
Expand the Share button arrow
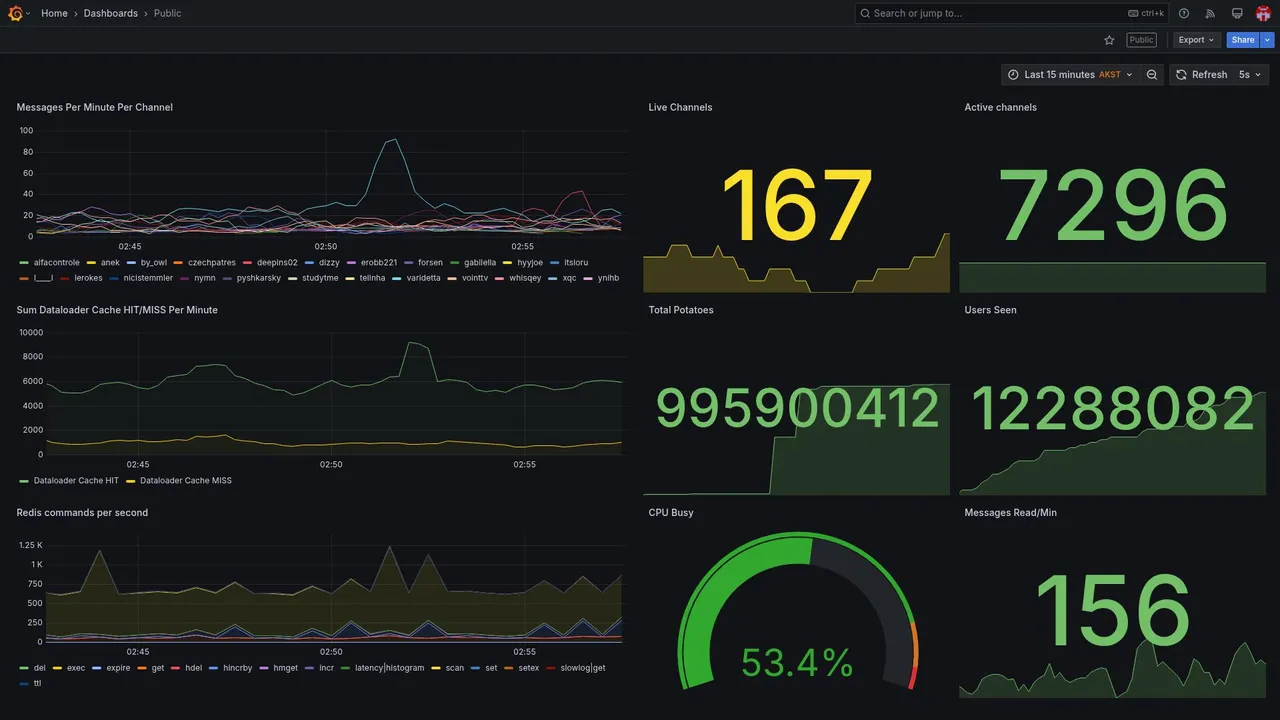coord(1268,40)
